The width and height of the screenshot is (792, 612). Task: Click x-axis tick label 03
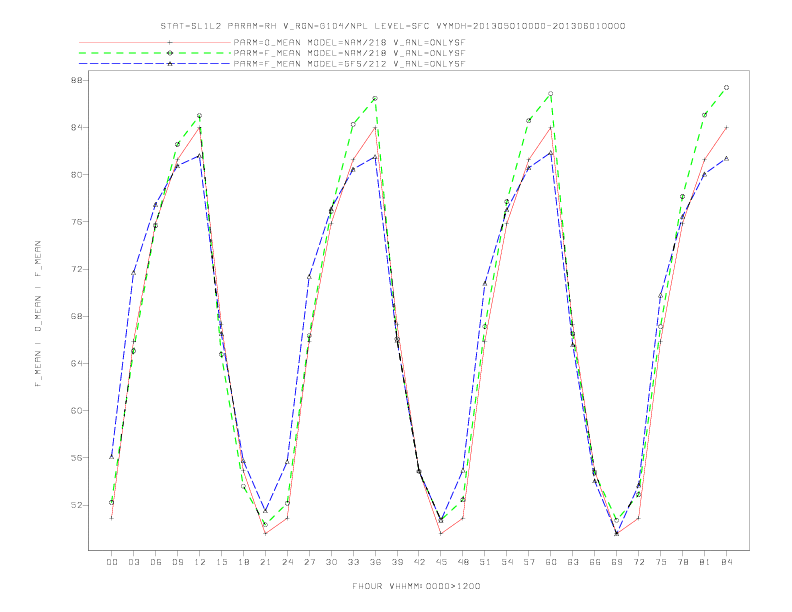[x=133, y=562]
